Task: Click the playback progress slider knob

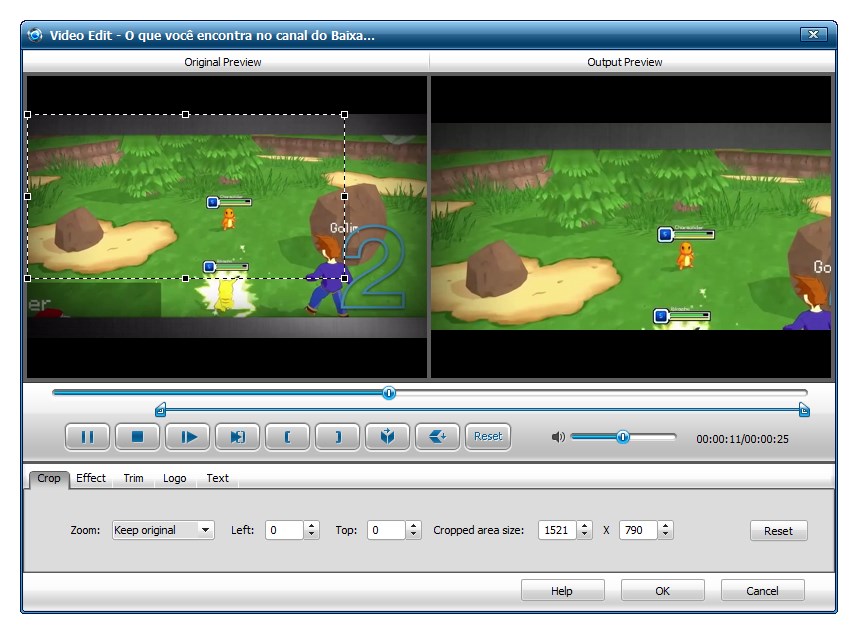Action: point(389,393)
